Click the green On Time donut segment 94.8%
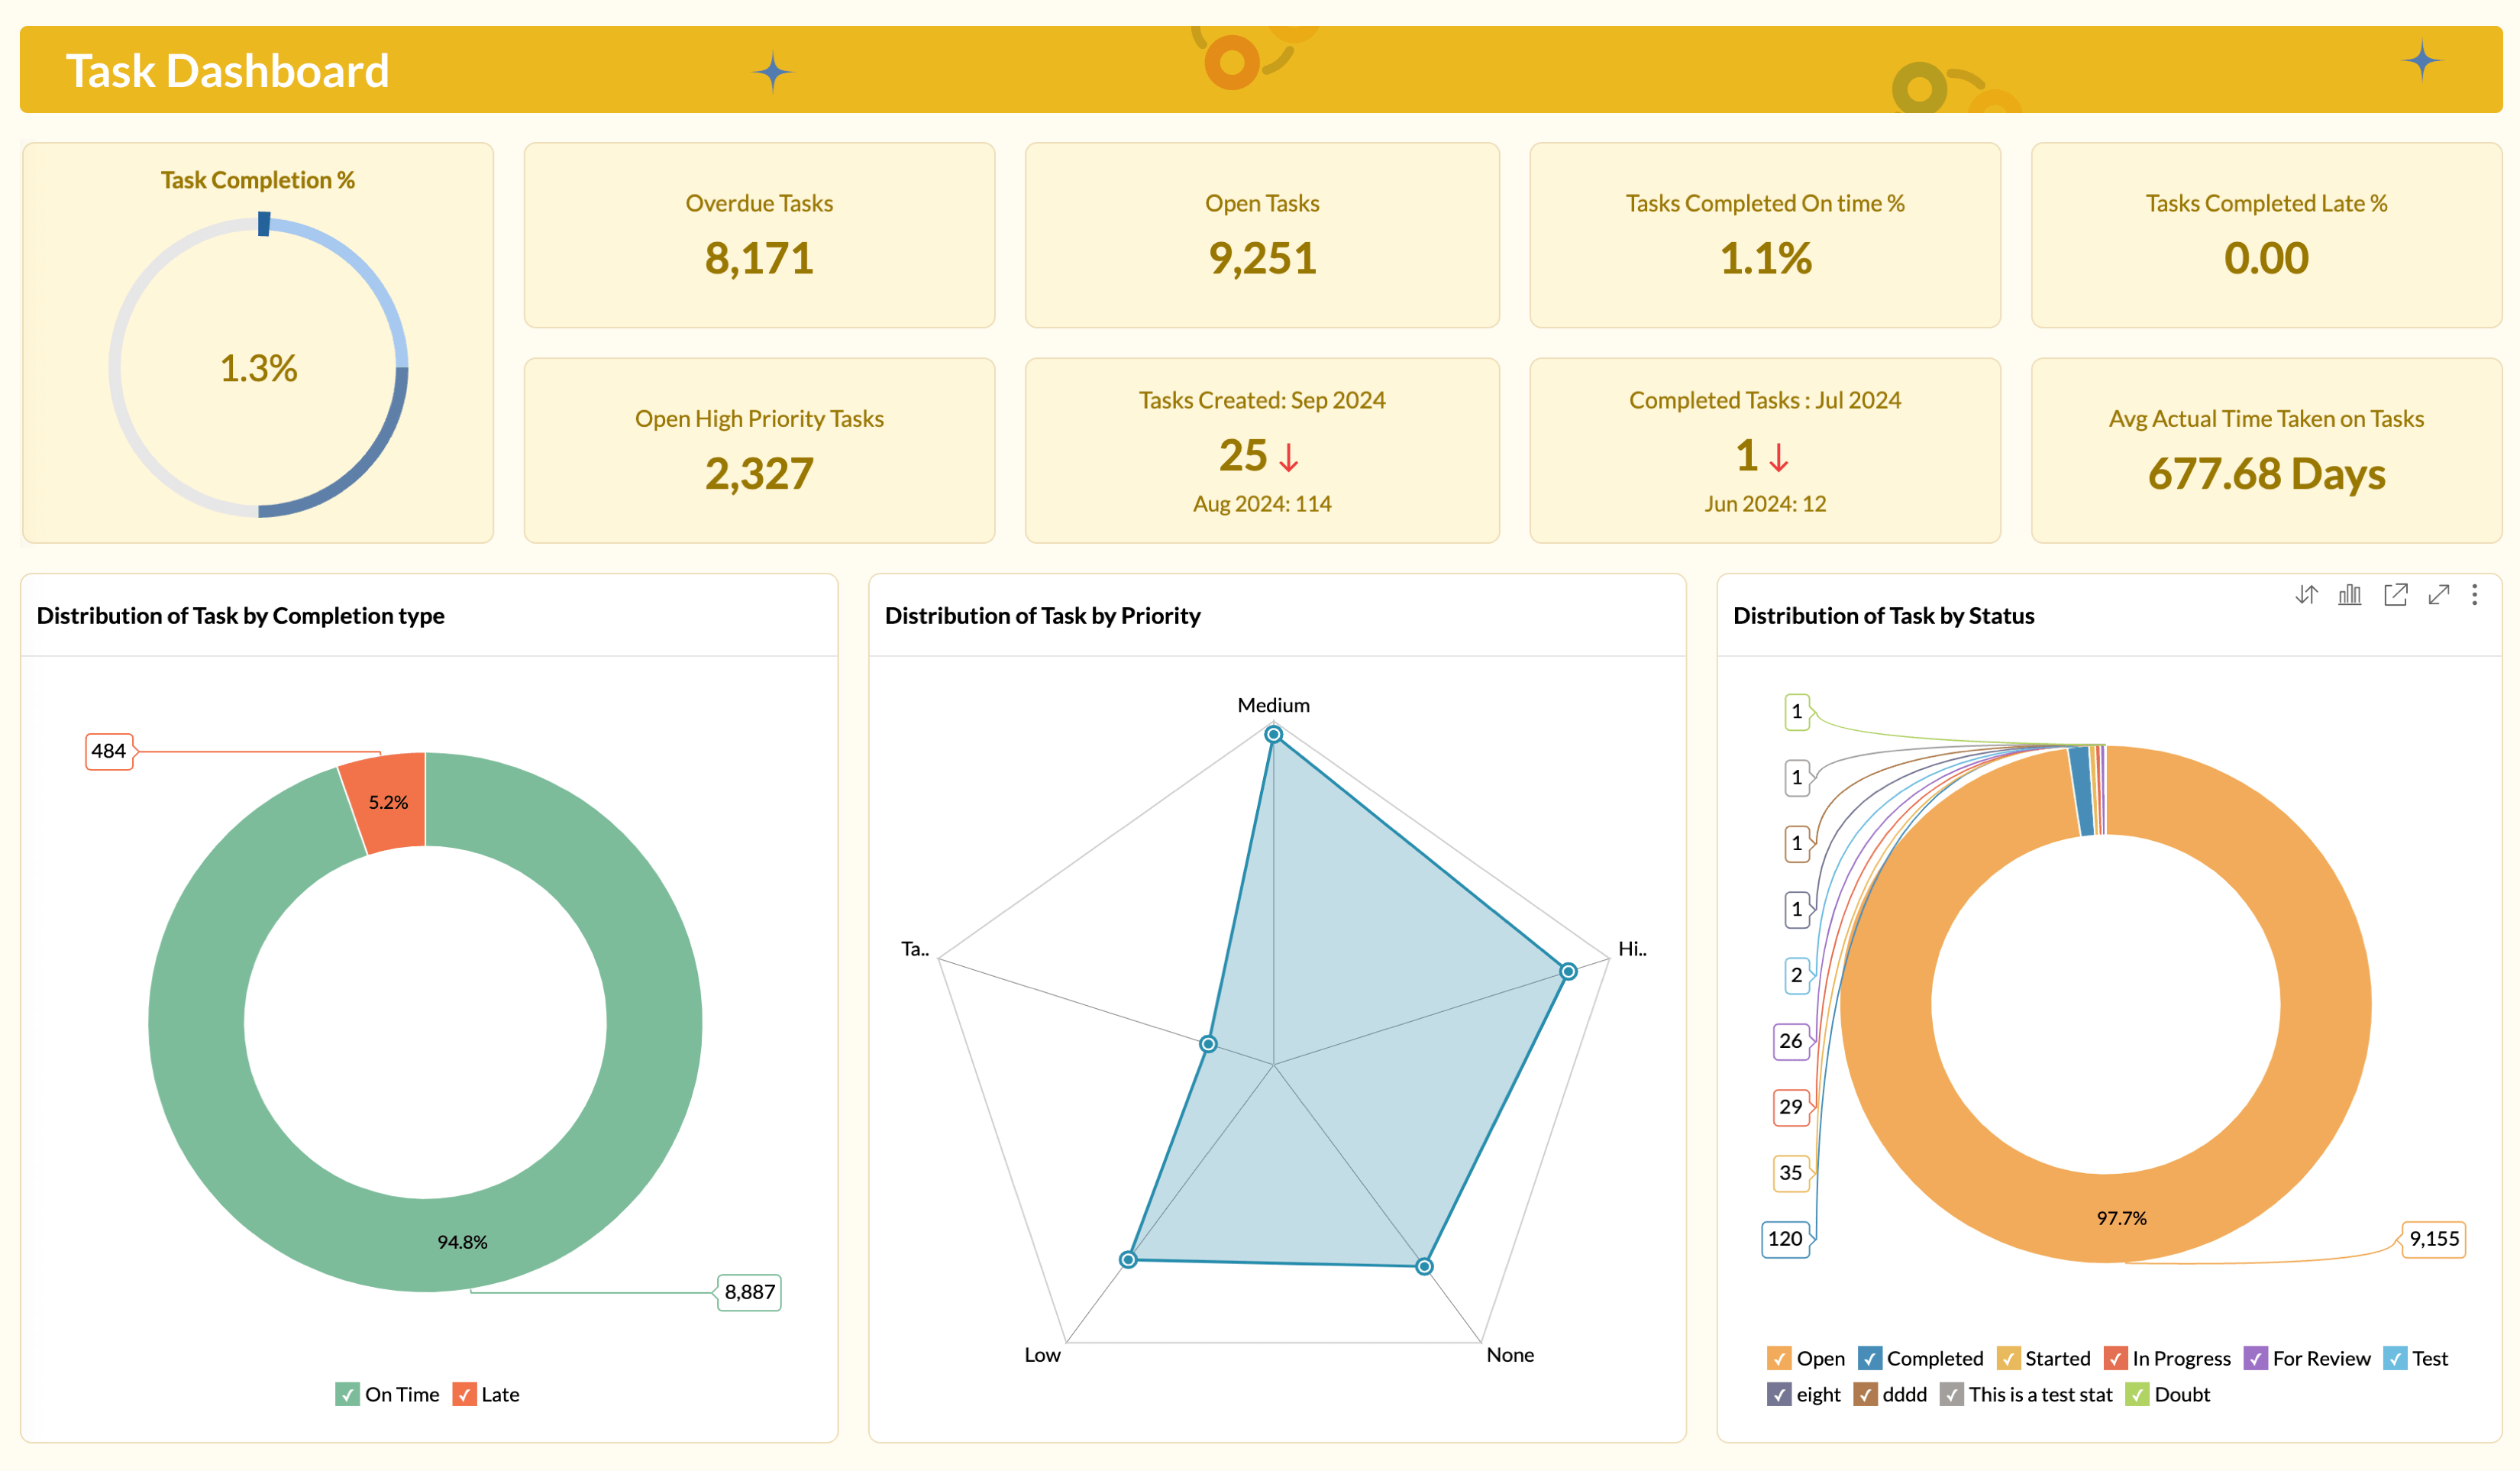 (462, 1242)
